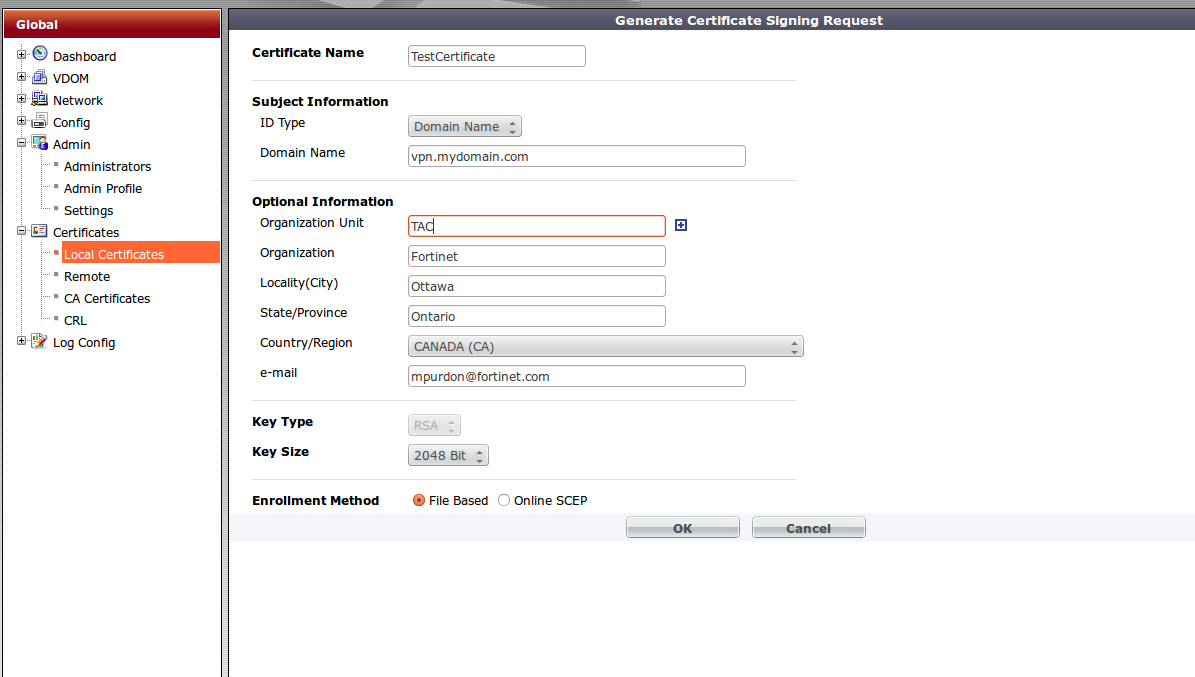The width and height of the screenshot is (1195, 677).
Task: Click the Dashboard clock icon
Action: (x=40, y=53)
